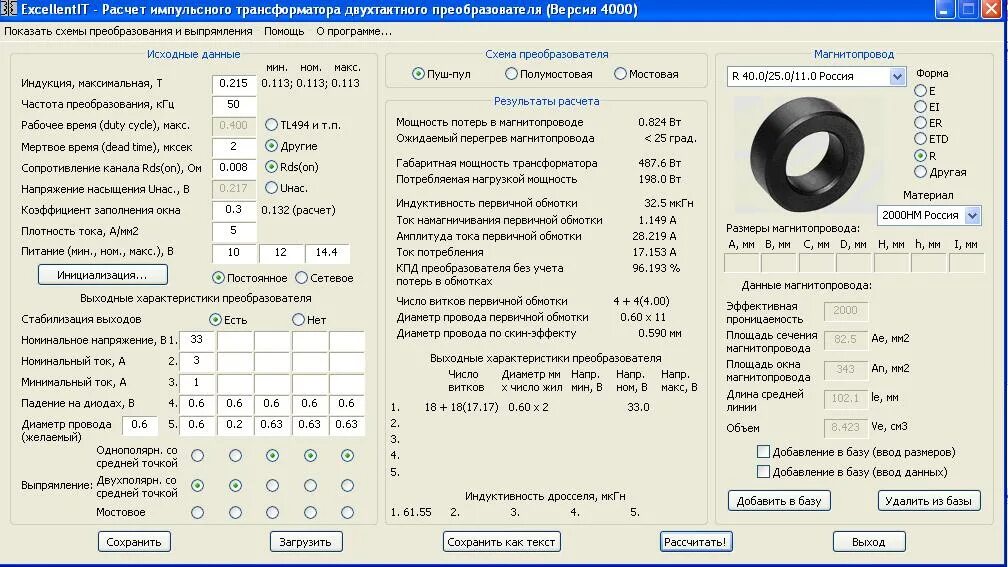Click the window fill factor field 0.3

tap(234, 210)
